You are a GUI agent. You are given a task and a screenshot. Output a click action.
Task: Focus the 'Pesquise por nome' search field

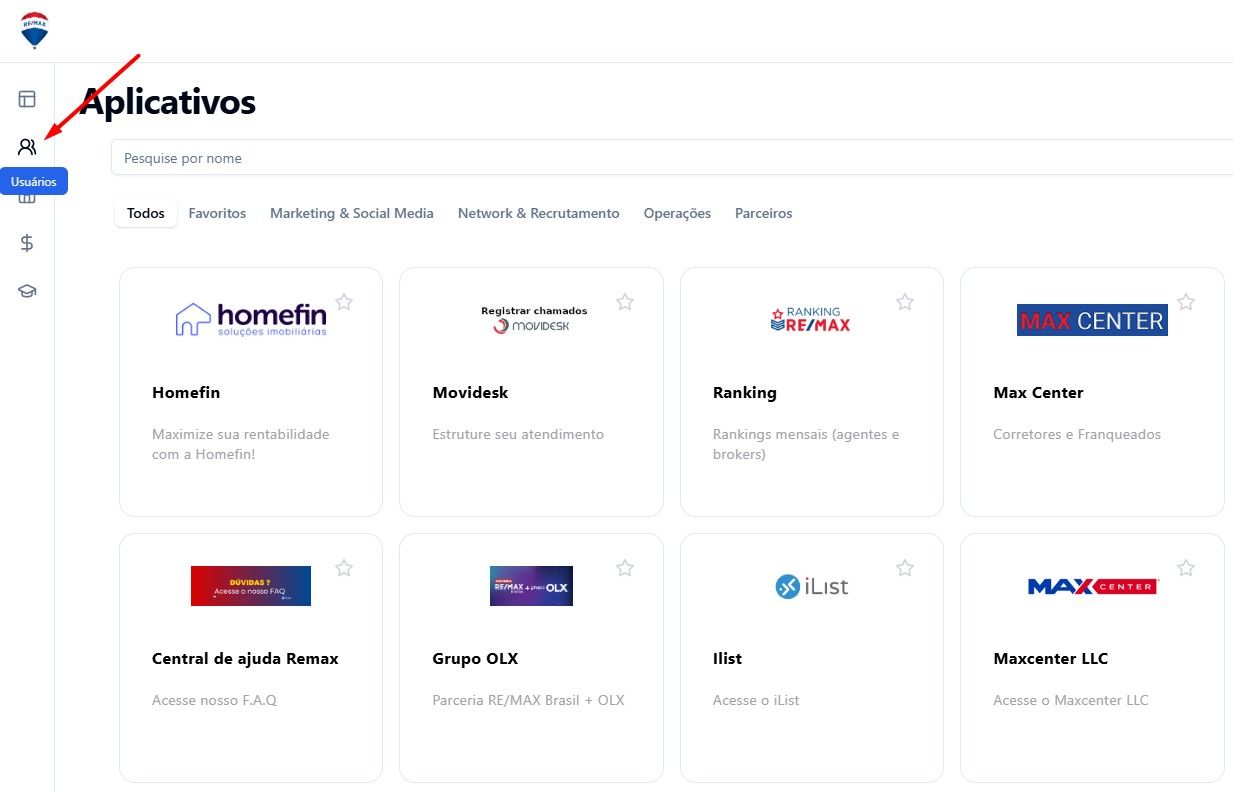tap(672, 158)
